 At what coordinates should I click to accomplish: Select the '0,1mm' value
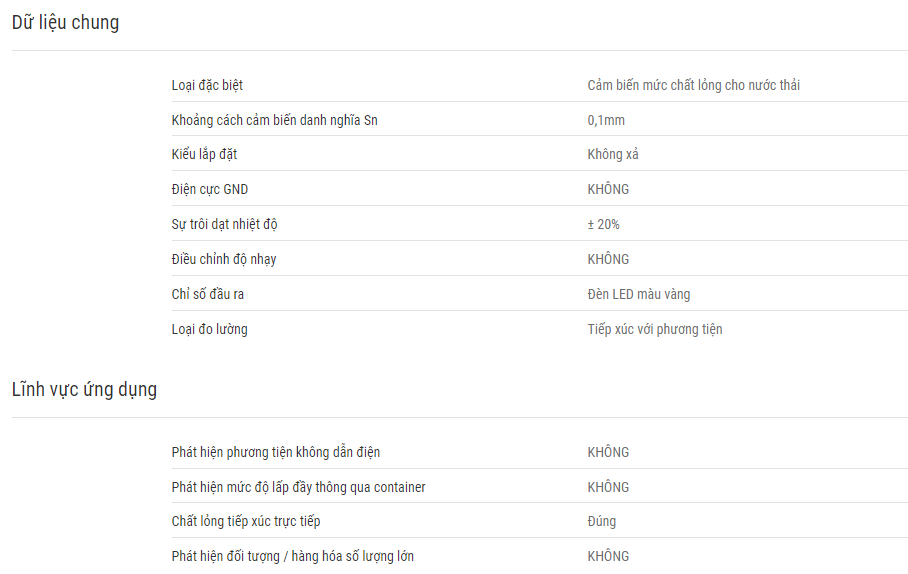point(606,120)
